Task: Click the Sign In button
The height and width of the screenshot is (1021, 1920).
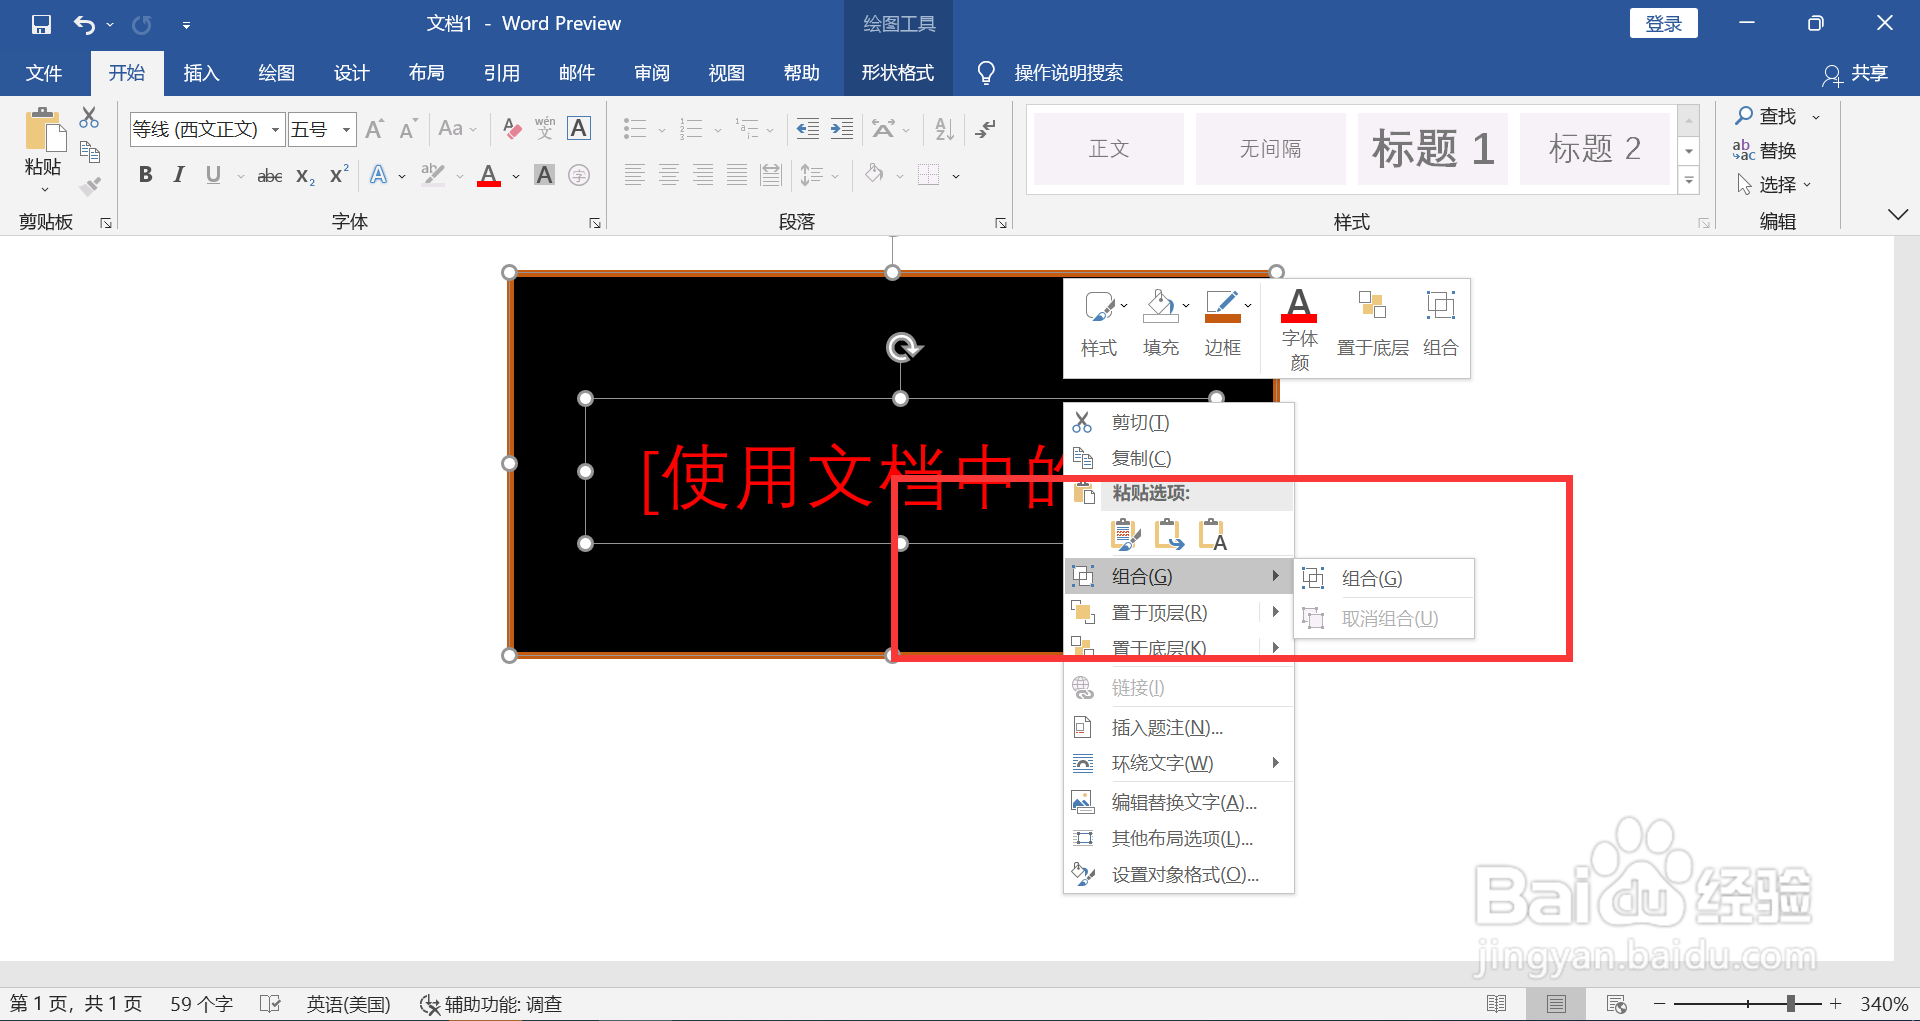Action: tap(1664, 24)
